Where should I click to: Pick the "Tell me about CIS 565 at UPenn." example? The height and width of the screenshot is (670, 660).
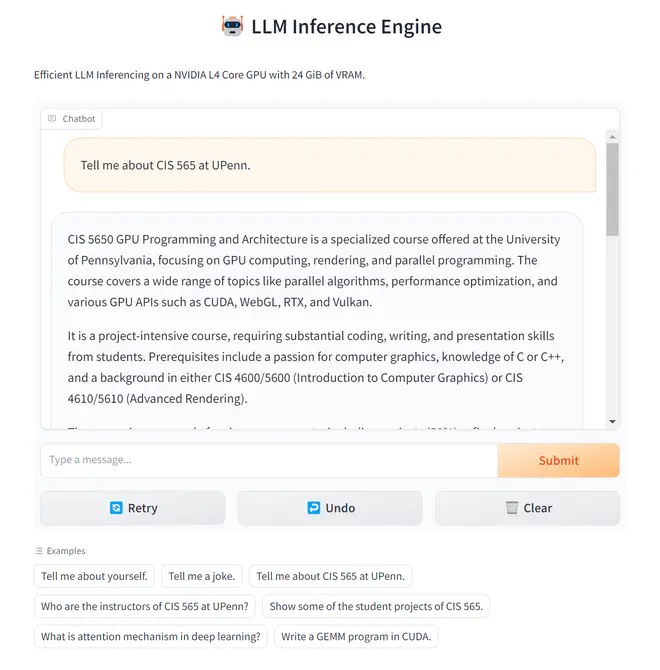330,576
